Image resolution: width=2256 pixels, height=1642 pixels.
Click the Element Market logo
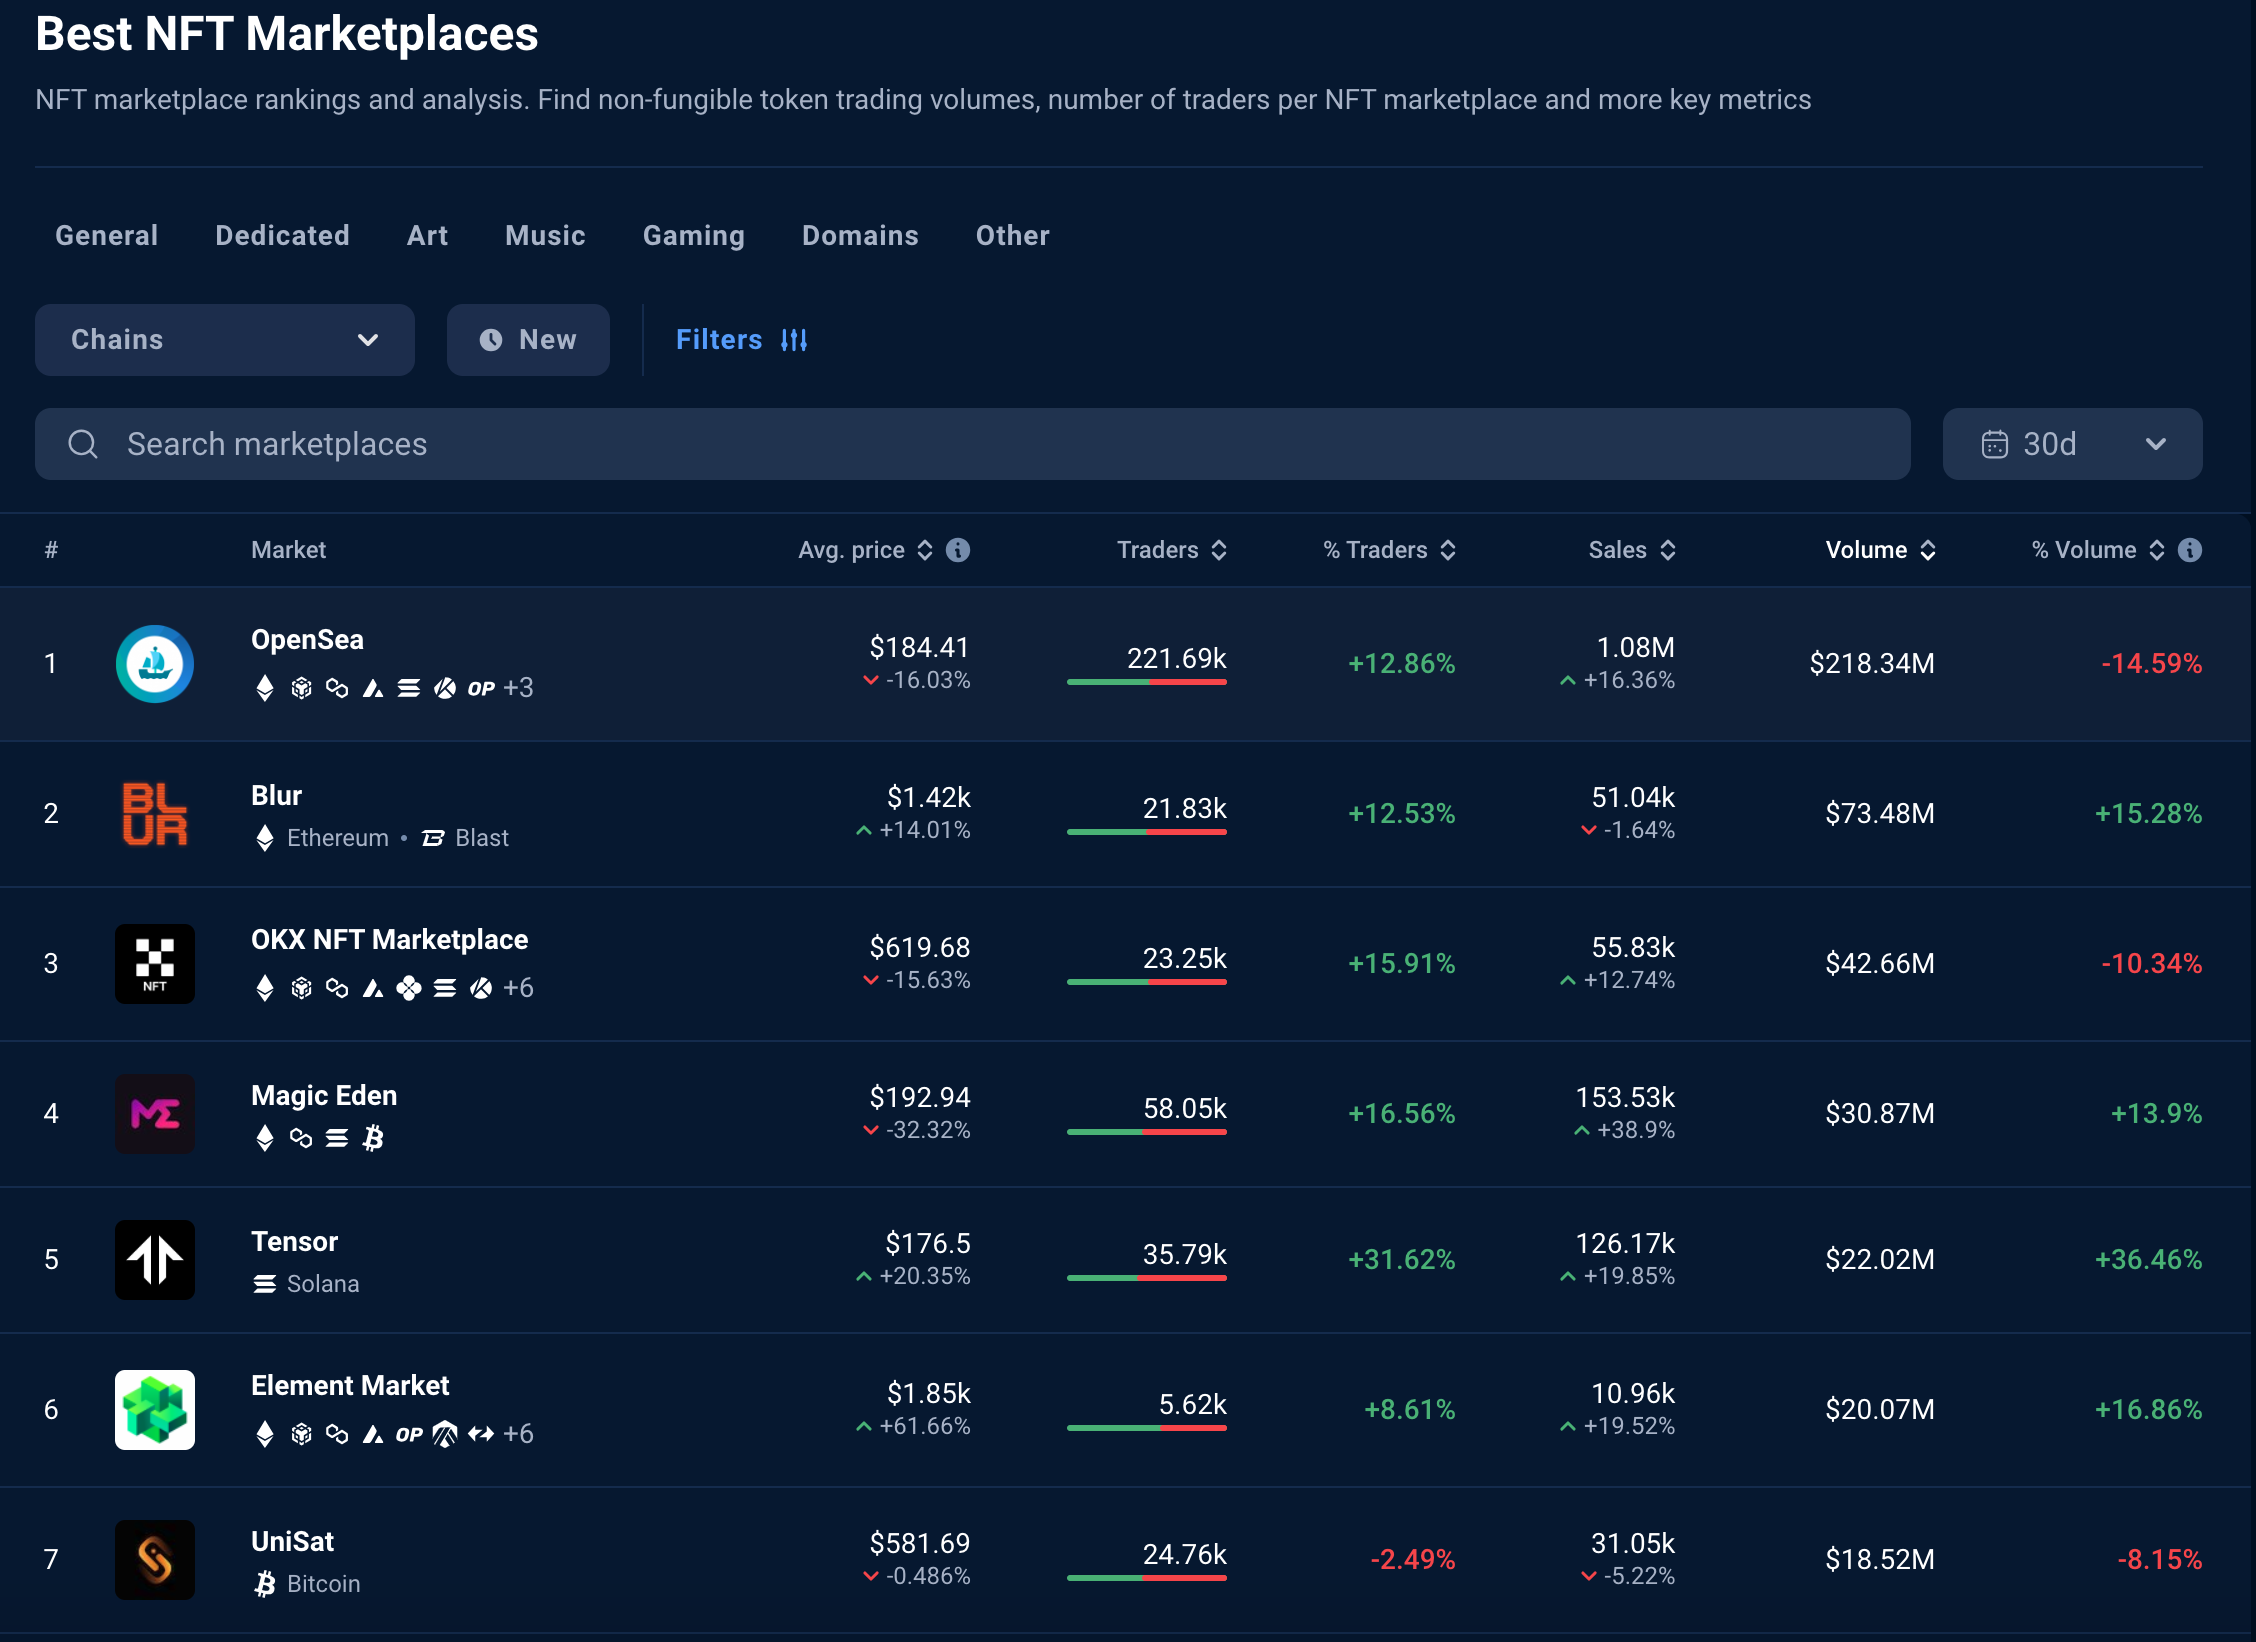point(154,1410)
